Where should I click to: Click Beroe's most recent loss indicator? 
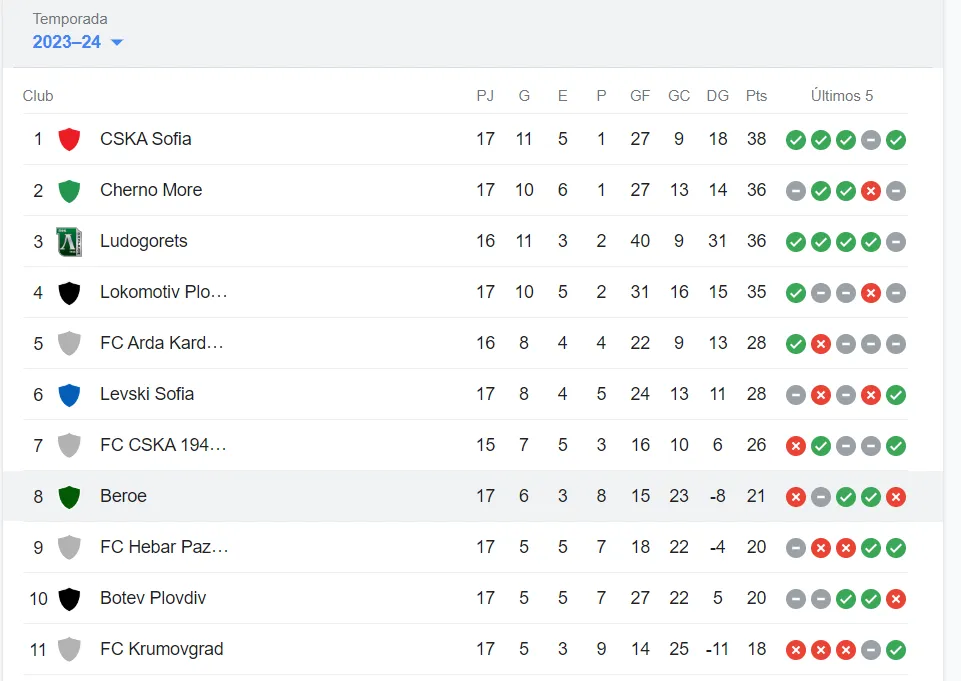click(x=896, y=497)
